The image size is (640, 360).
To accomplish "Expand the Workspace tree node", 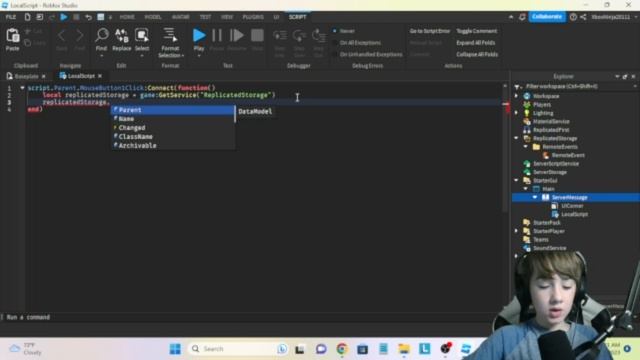I will [x=516, y=96].
